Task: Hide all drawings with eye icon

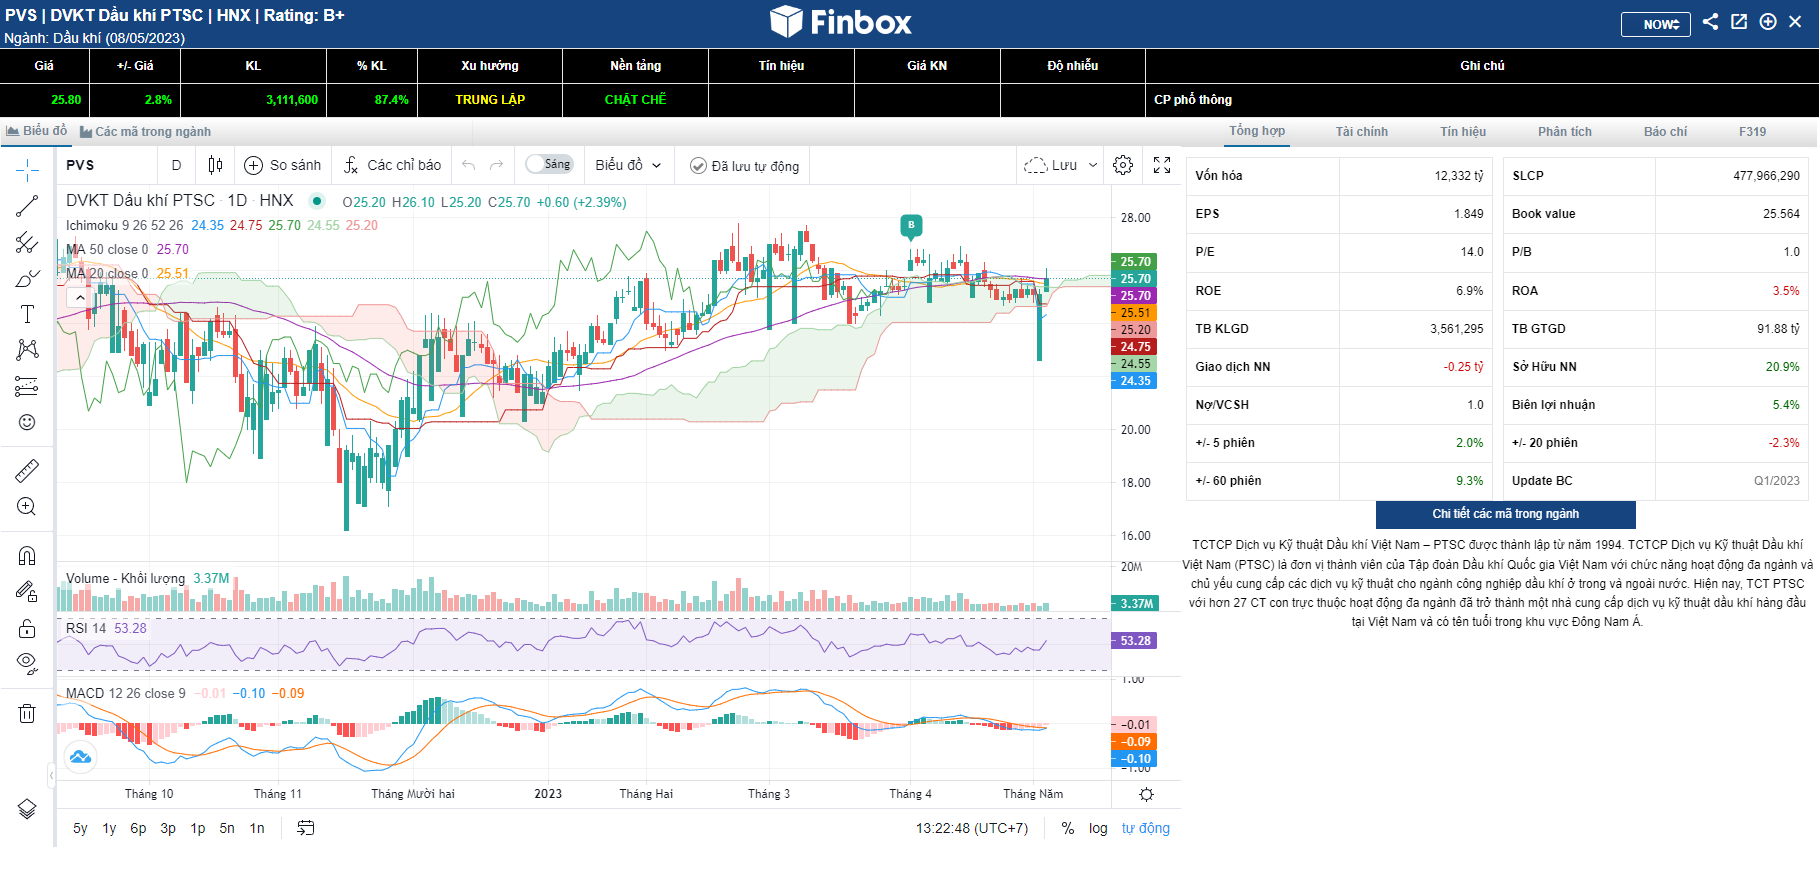Action: coord(27,664)
